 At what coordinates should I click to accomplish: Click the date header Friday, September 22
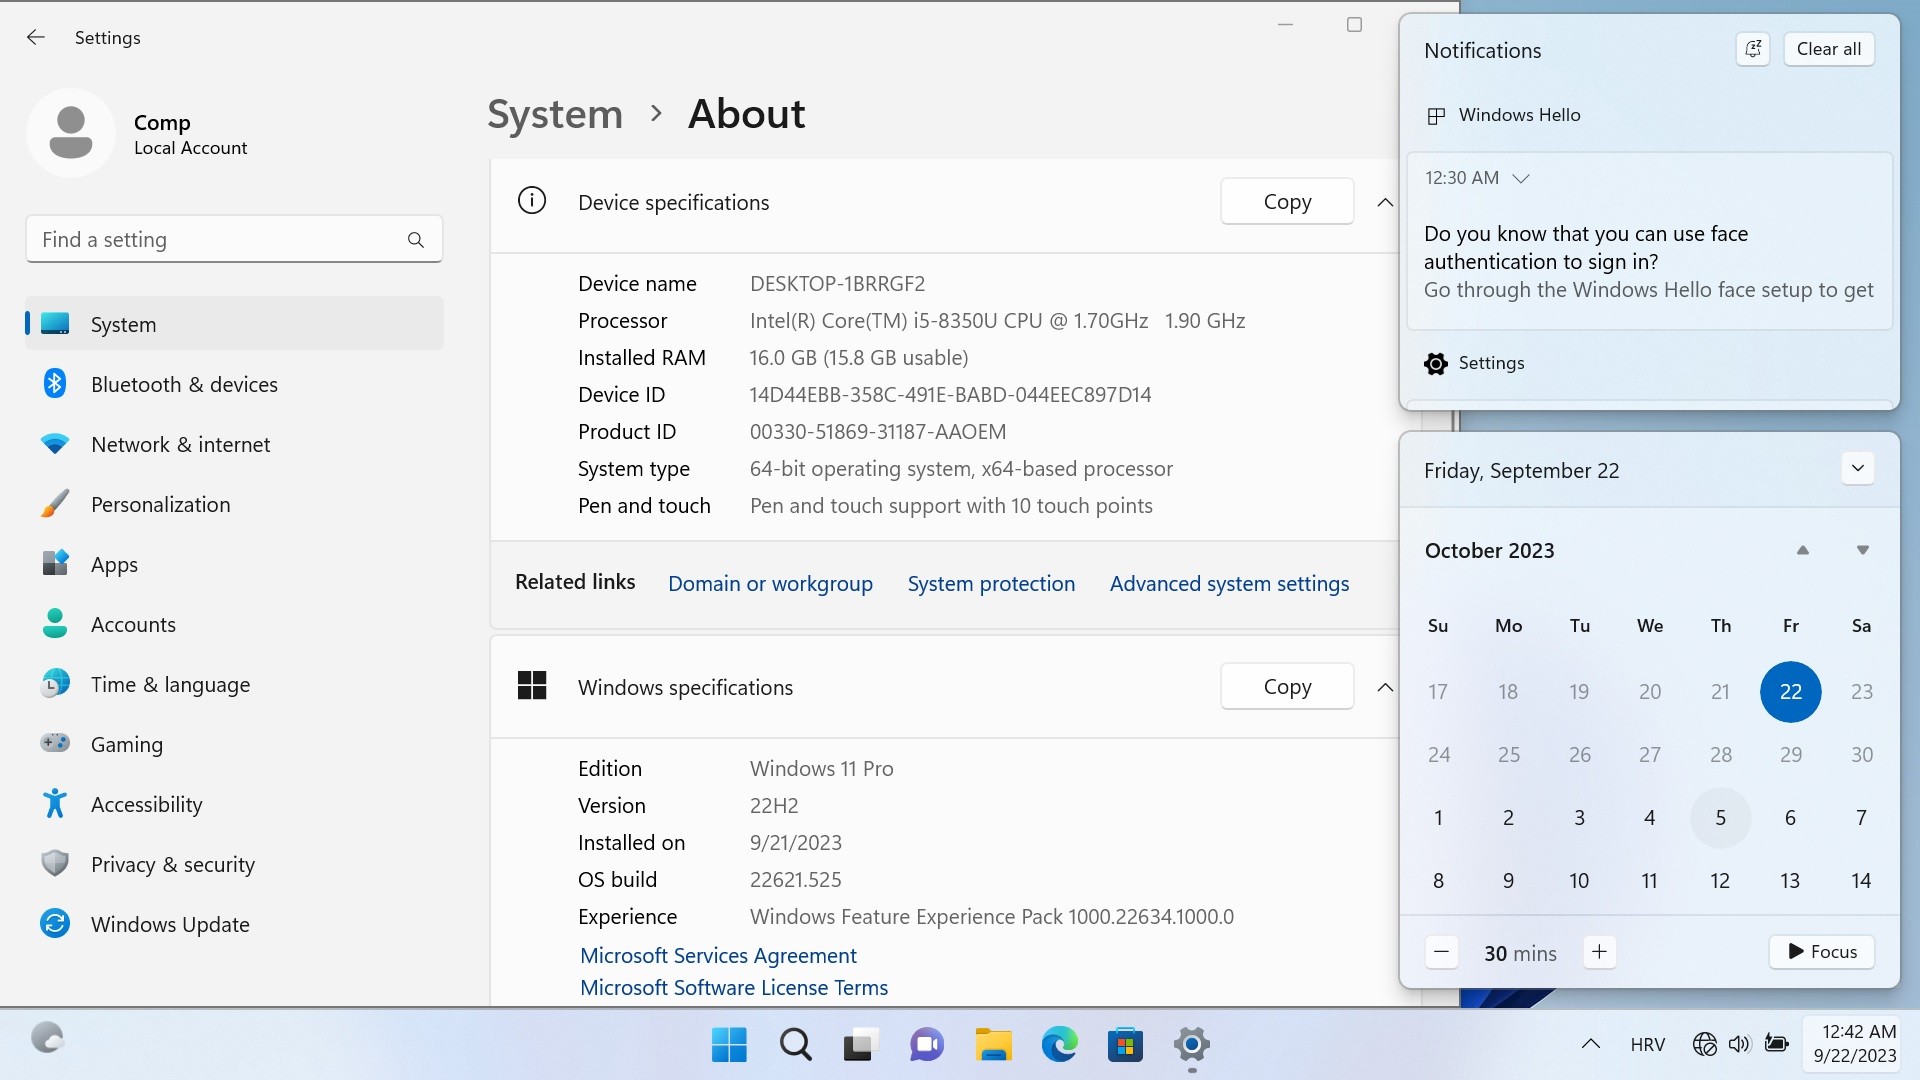(x=1521, y=471)
